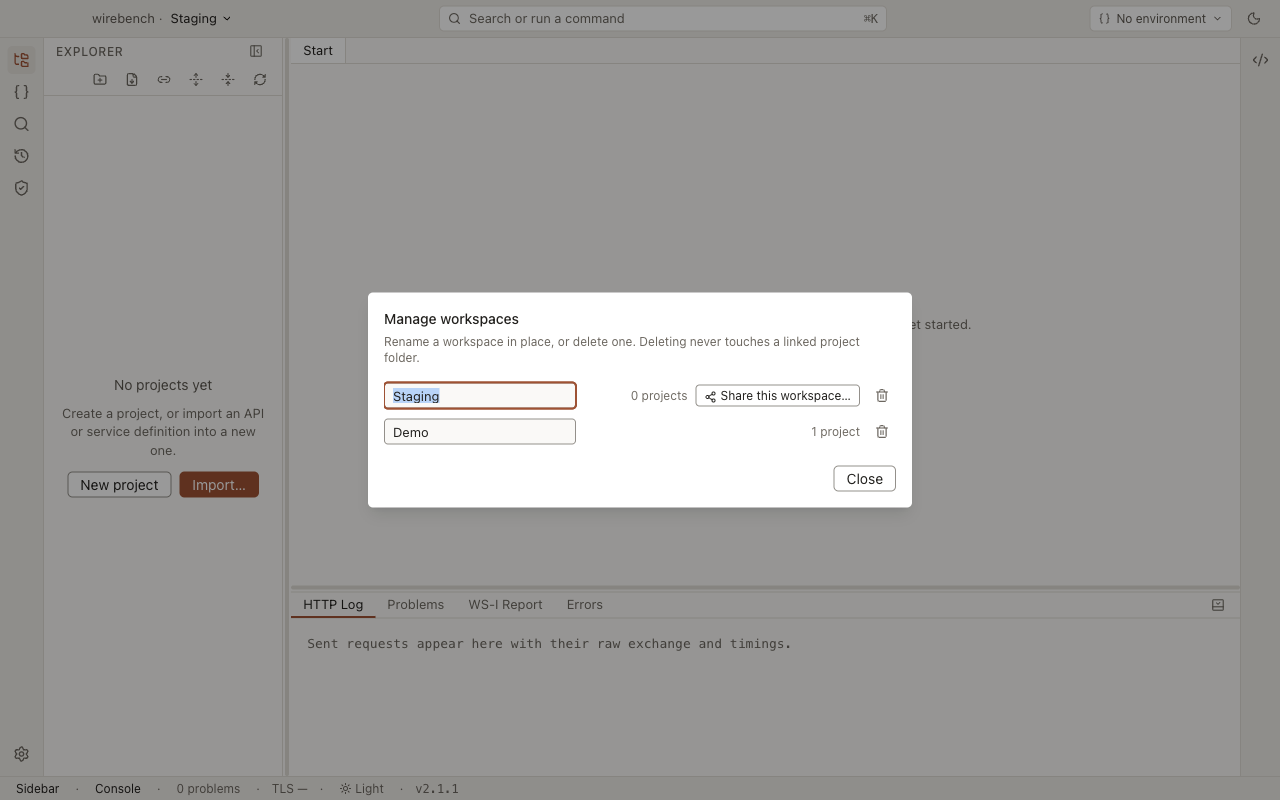Toggle Sidebar from the status bar
The width and height of the screenshot is (1280, 800).
38,789
